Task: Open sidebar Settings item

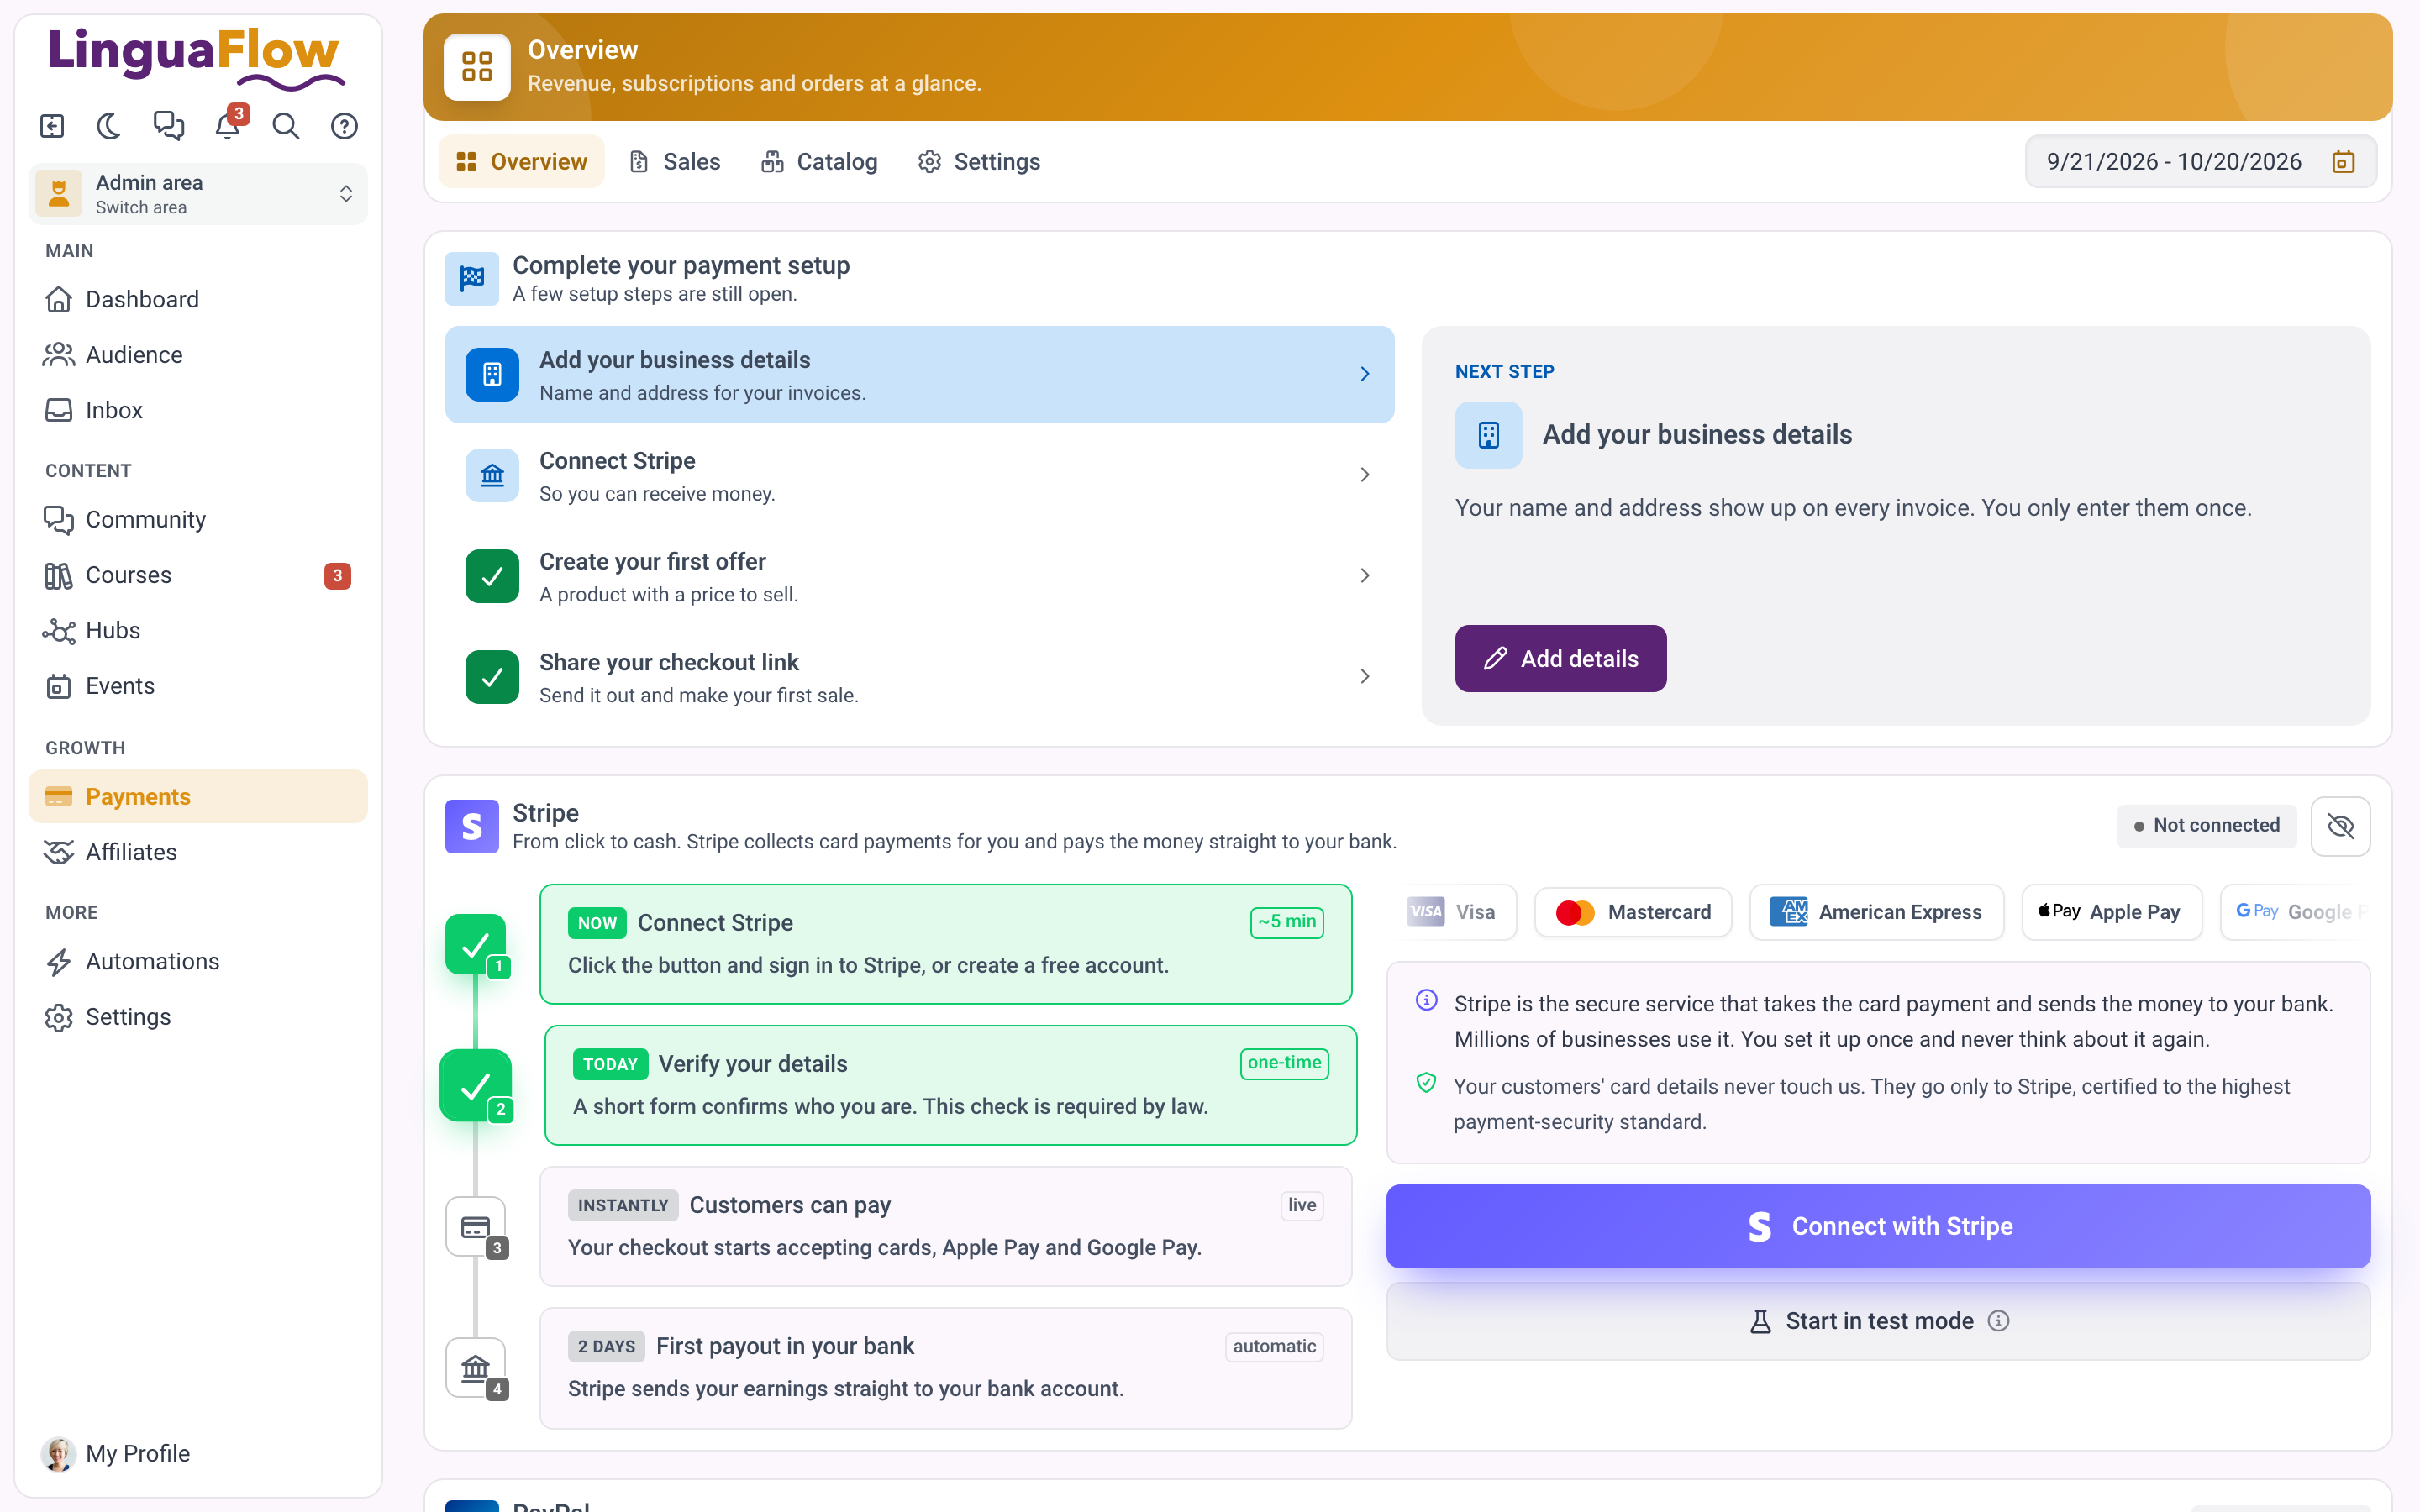Action: click(x=198, y=1017)
